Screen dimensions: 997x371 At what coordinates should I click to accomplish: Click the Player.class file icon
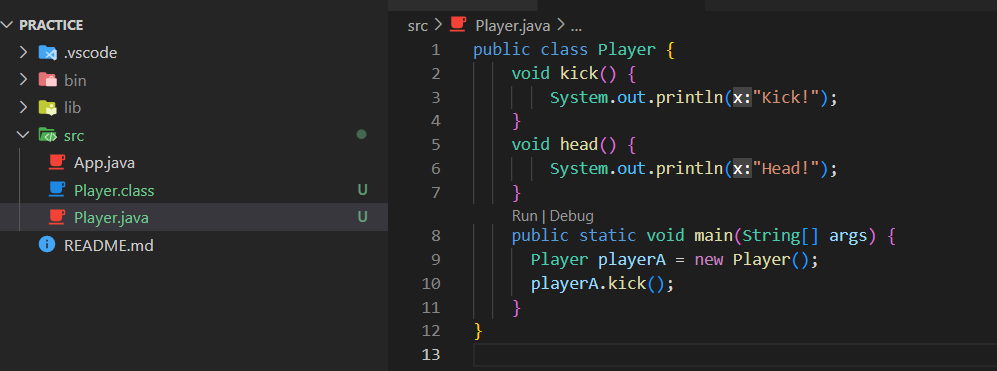coord(58,190)
